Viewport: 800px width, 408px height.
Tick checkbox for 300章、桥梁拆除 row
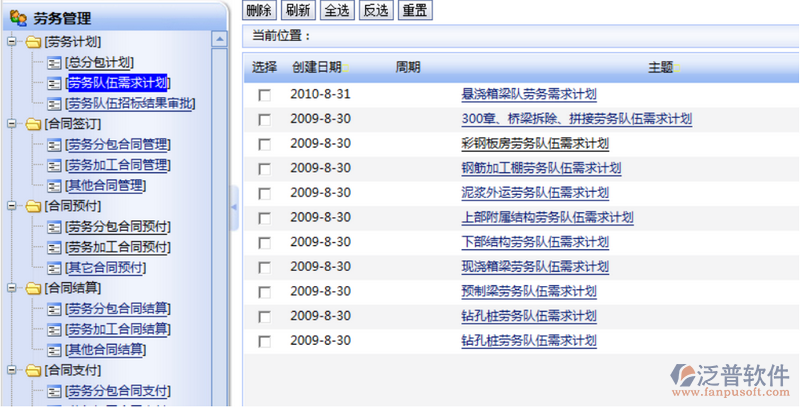click(x=264, y=120)
